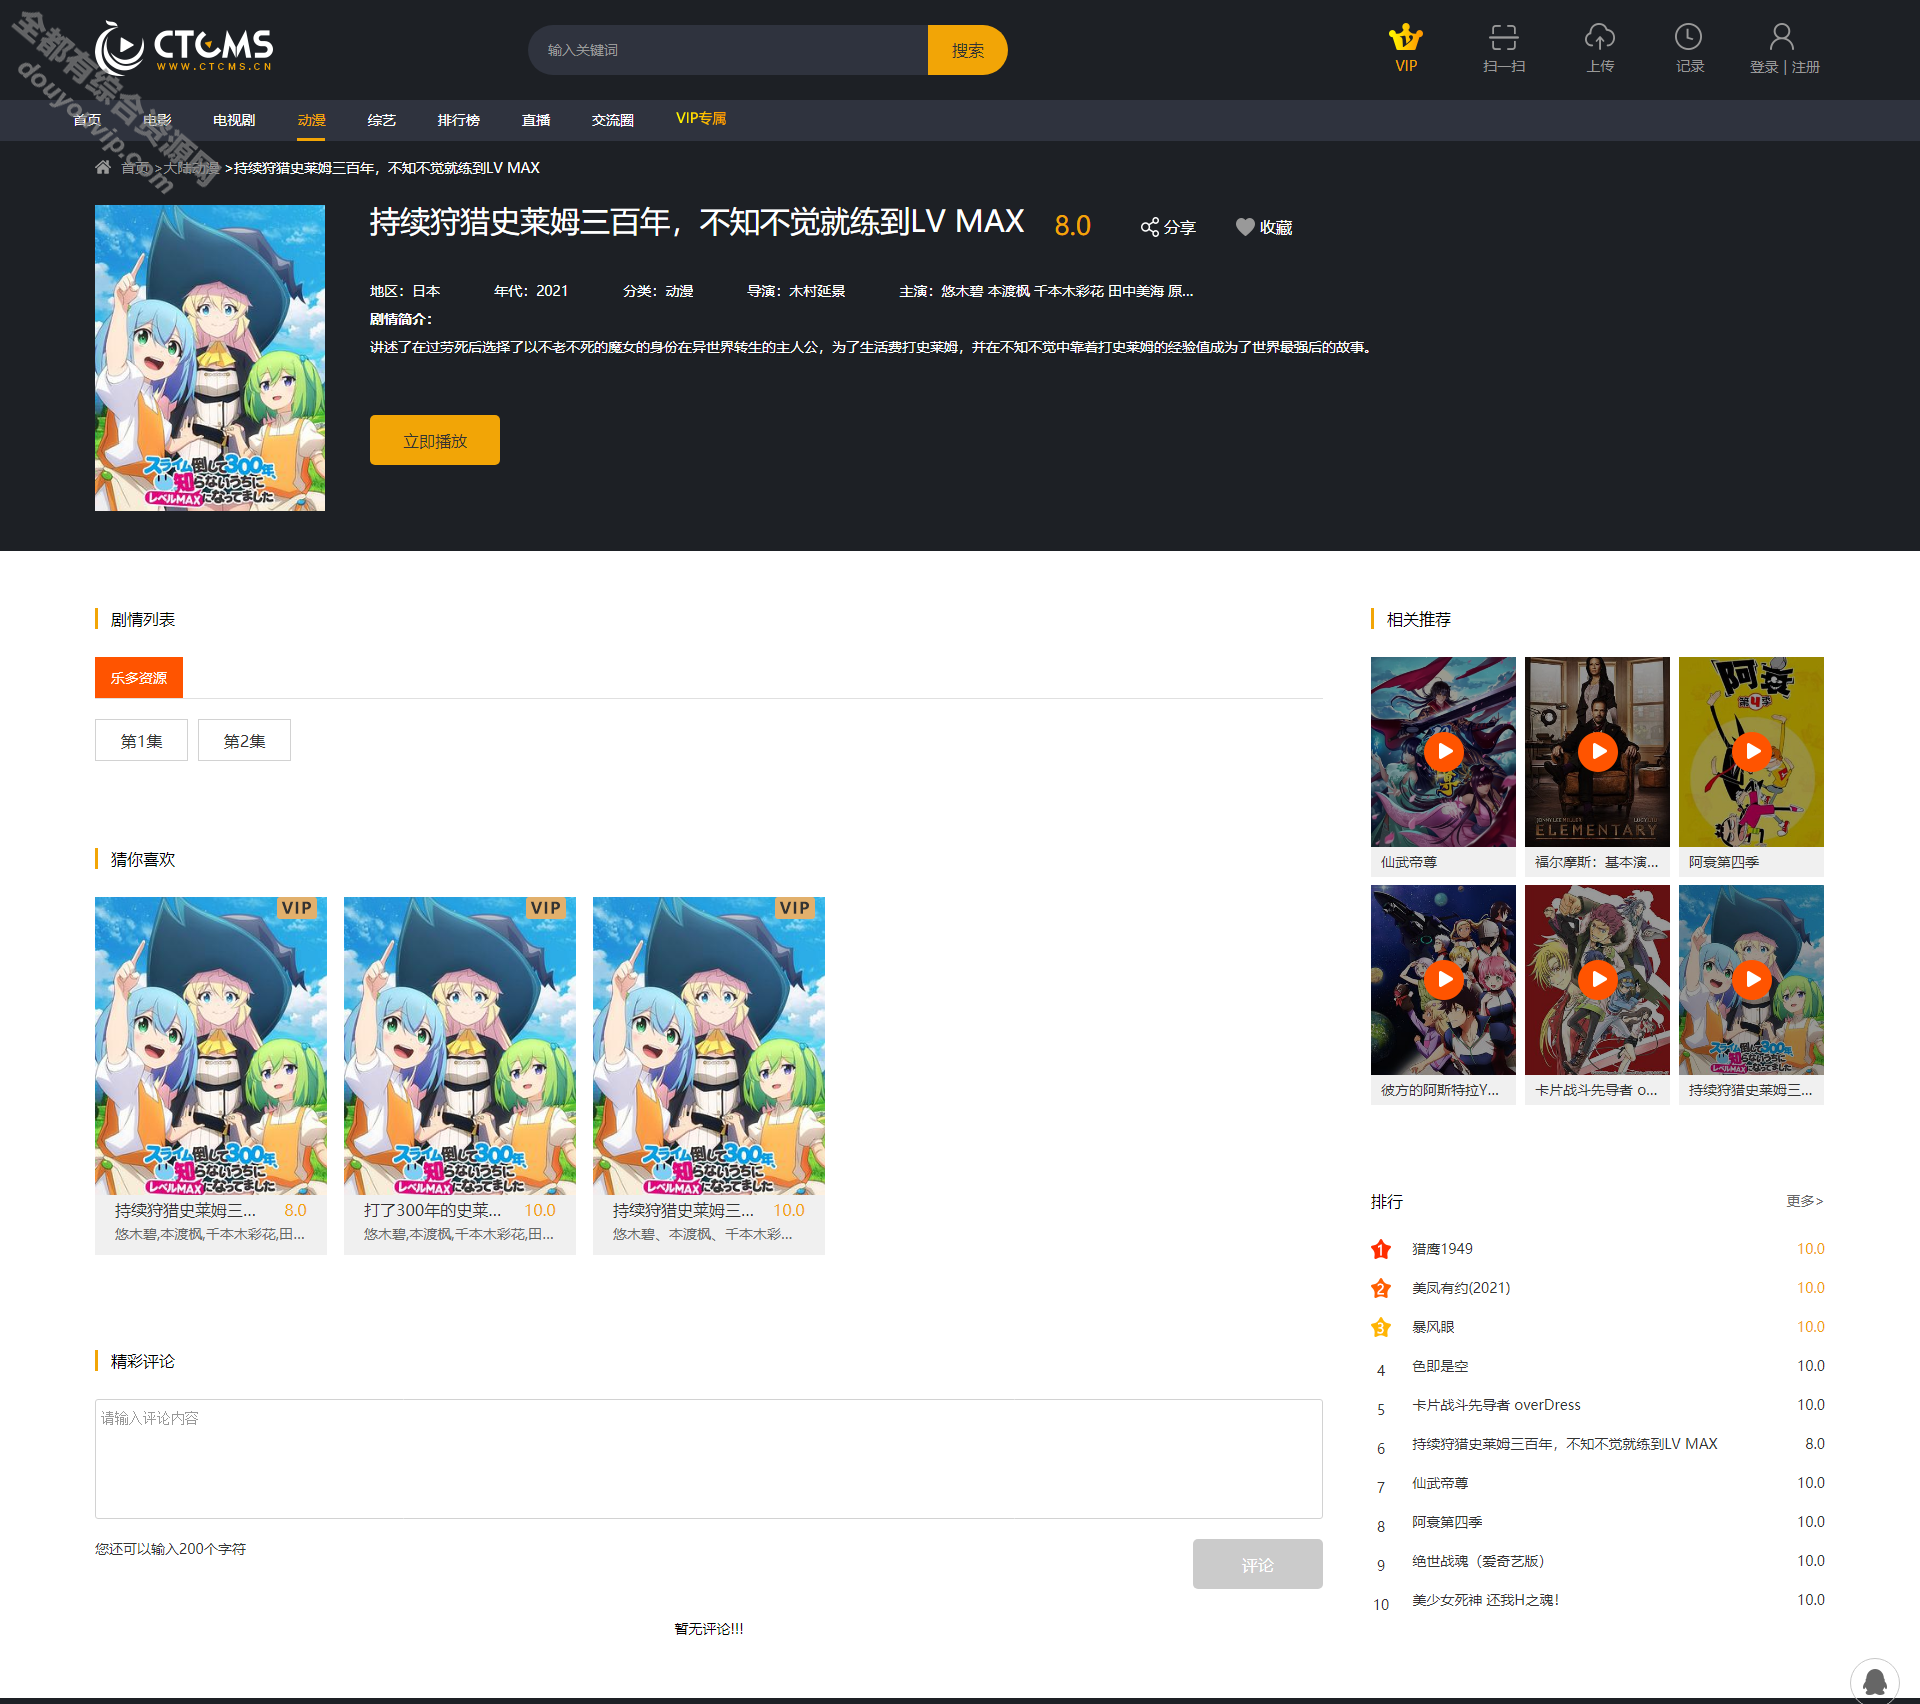Focus the keyword search input field

coord(728,50)
